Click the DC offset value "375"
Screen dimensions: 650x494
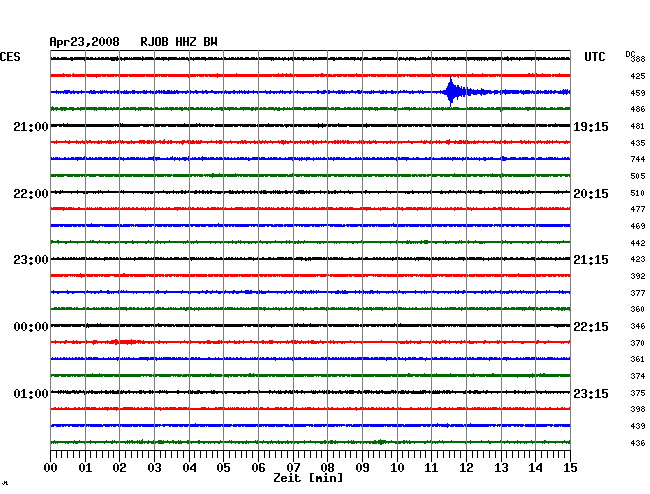638,393
